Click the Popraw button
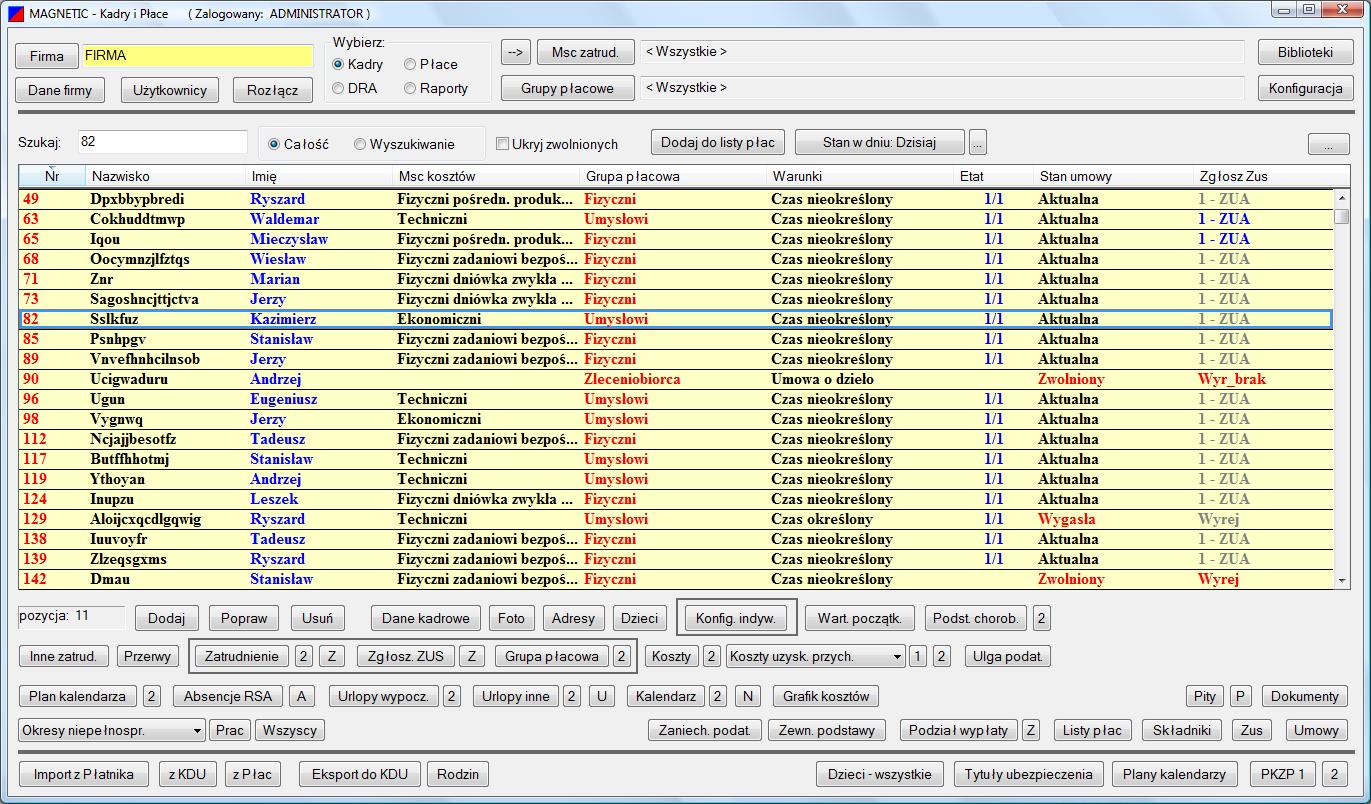The width and height of the screenshot is (1371, 804). (244, 618)
